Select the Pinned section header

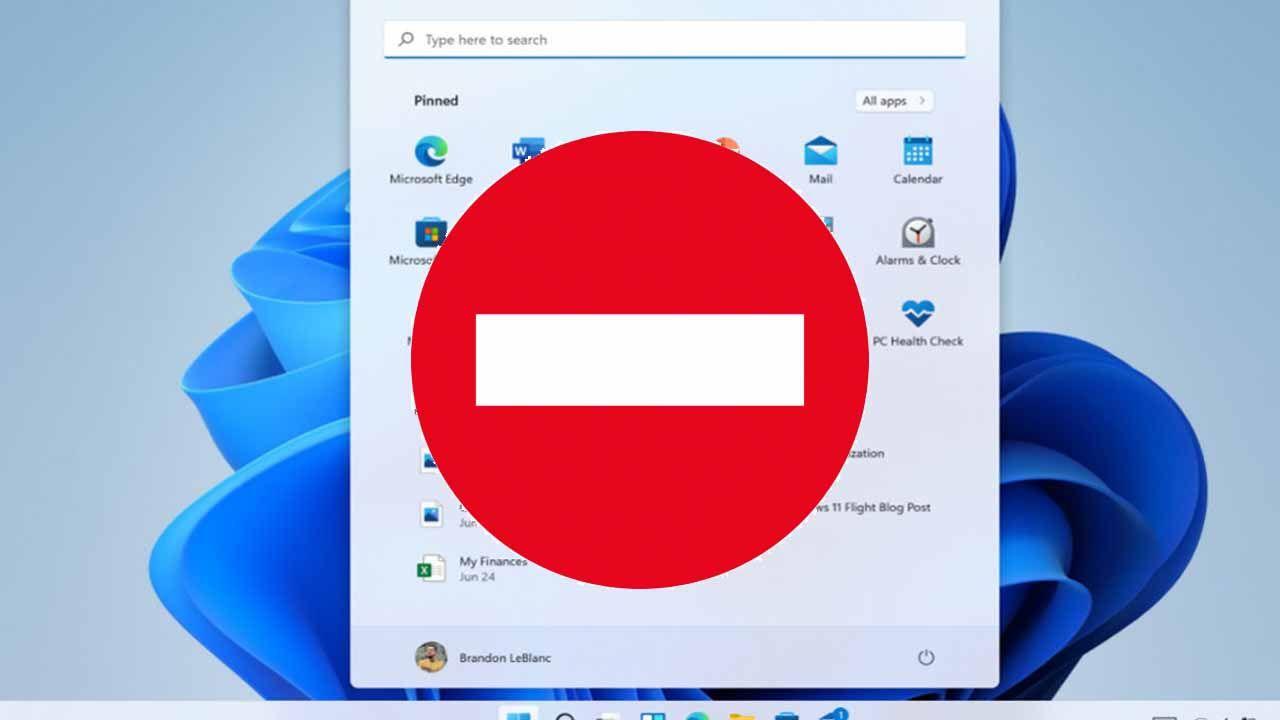pyautogui.click(x=436, y=100)
